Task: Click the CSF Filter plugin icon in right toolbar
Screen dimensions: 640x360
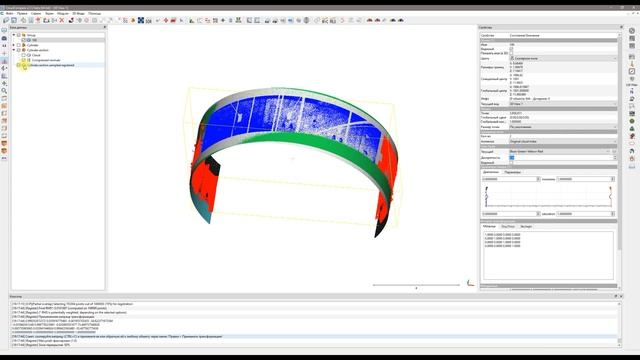Action: pyautogui.click(x=632, y=85)
